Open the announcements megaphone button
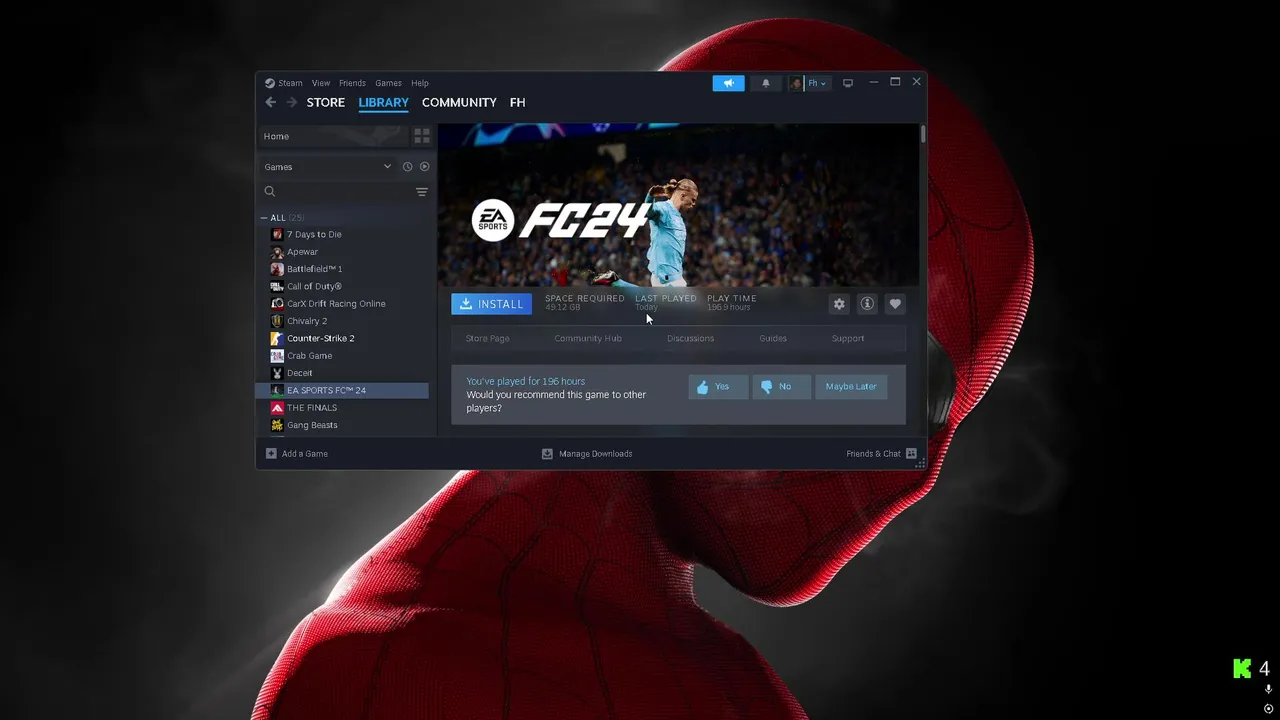Screen dimensions: 1280x720 728,83
